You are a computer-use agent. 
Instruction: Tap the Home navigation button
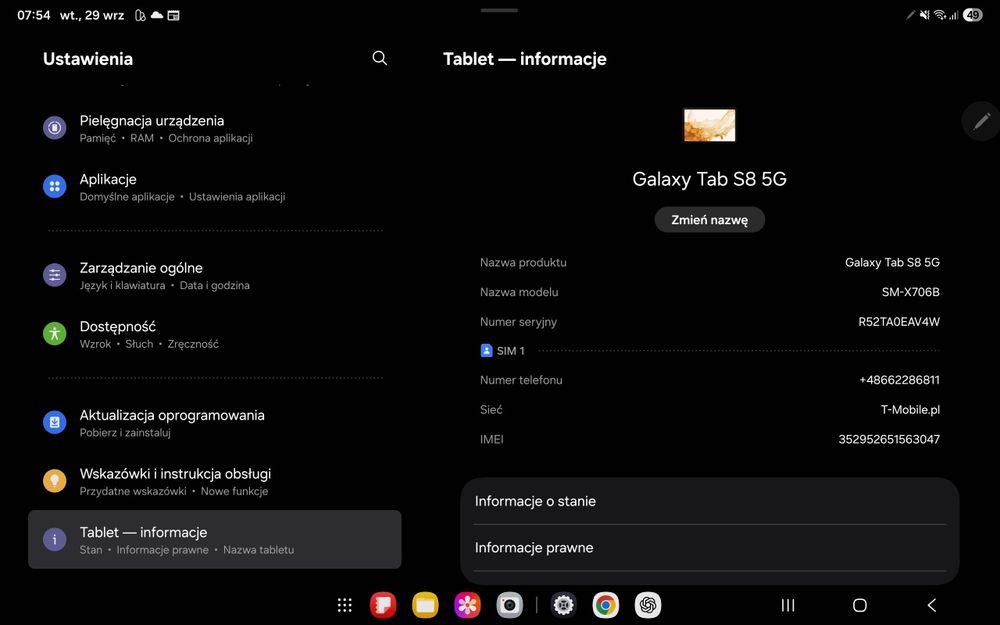point(860,605)
